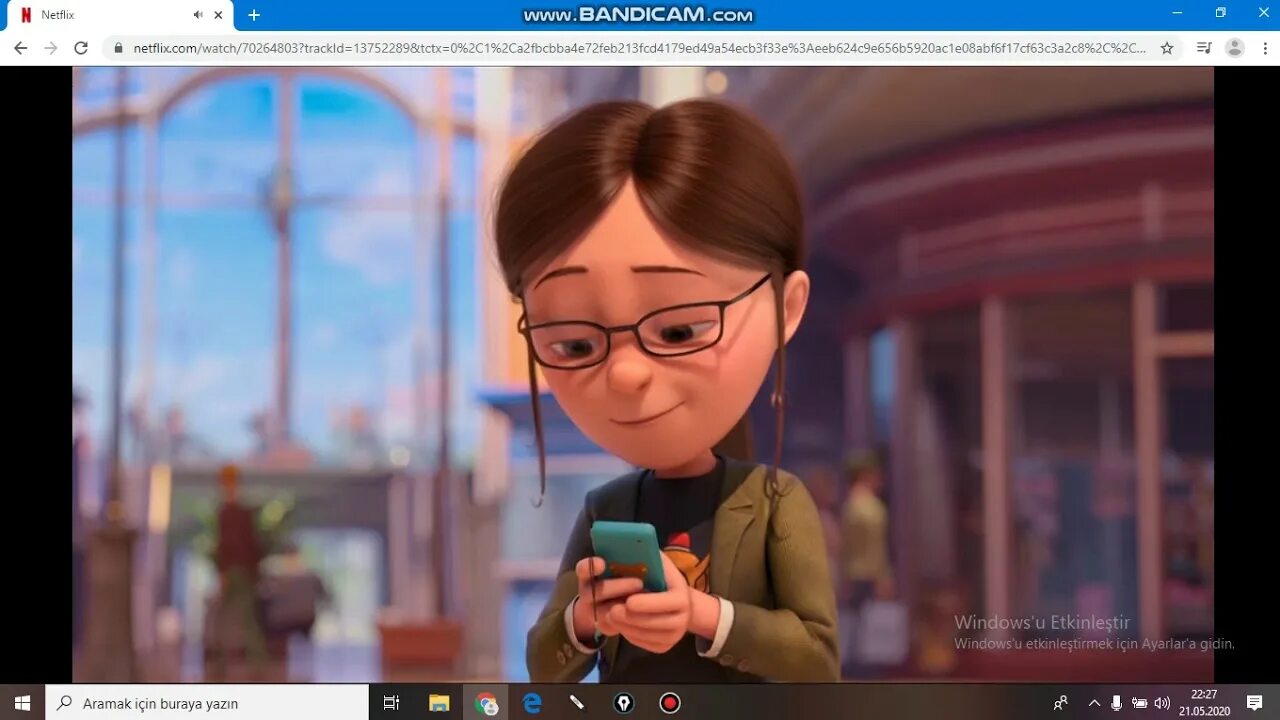Open File Explorer from taskbar

(439, 703)
